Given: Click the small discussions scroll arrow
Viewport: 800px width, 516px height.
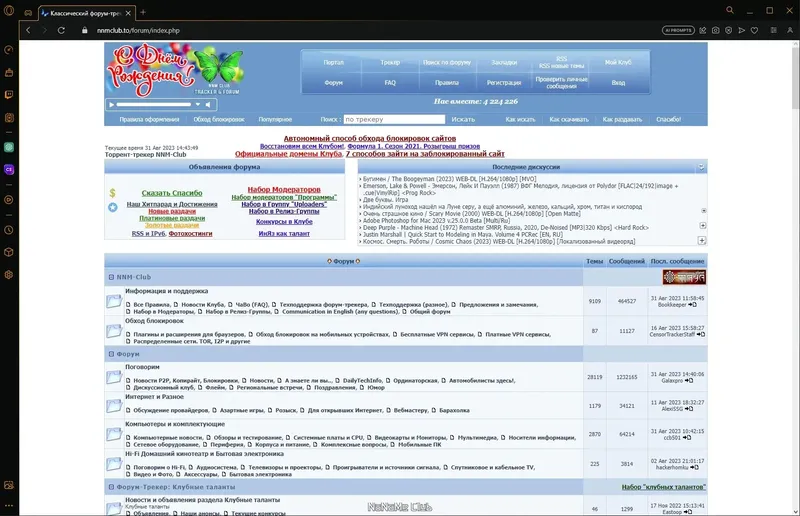Looking at the screenshot, I should (704, 210).
